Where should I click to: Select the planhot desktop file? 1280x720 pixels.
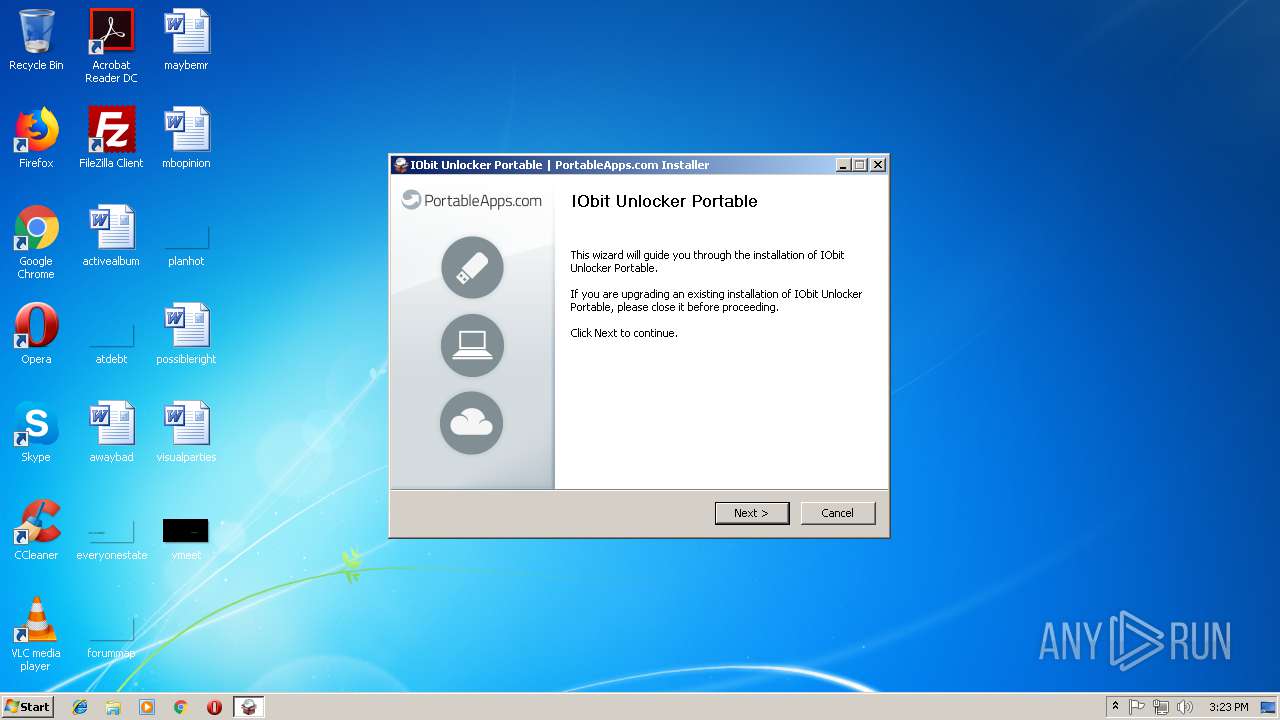(x=186, y=246)
